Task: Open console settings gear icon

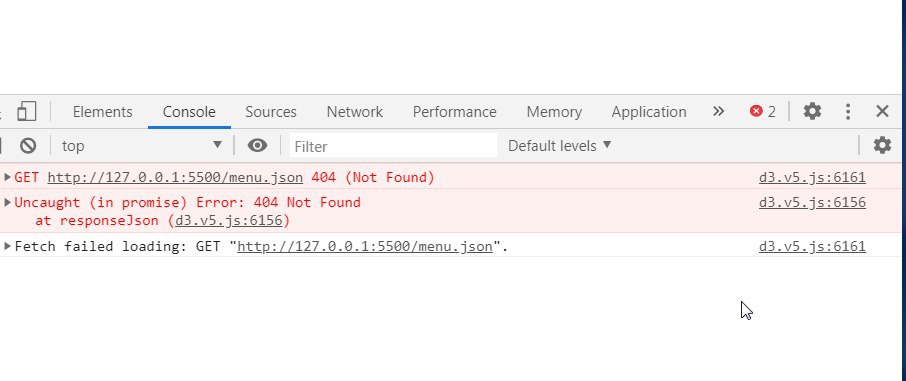Action: click(882, 145)
